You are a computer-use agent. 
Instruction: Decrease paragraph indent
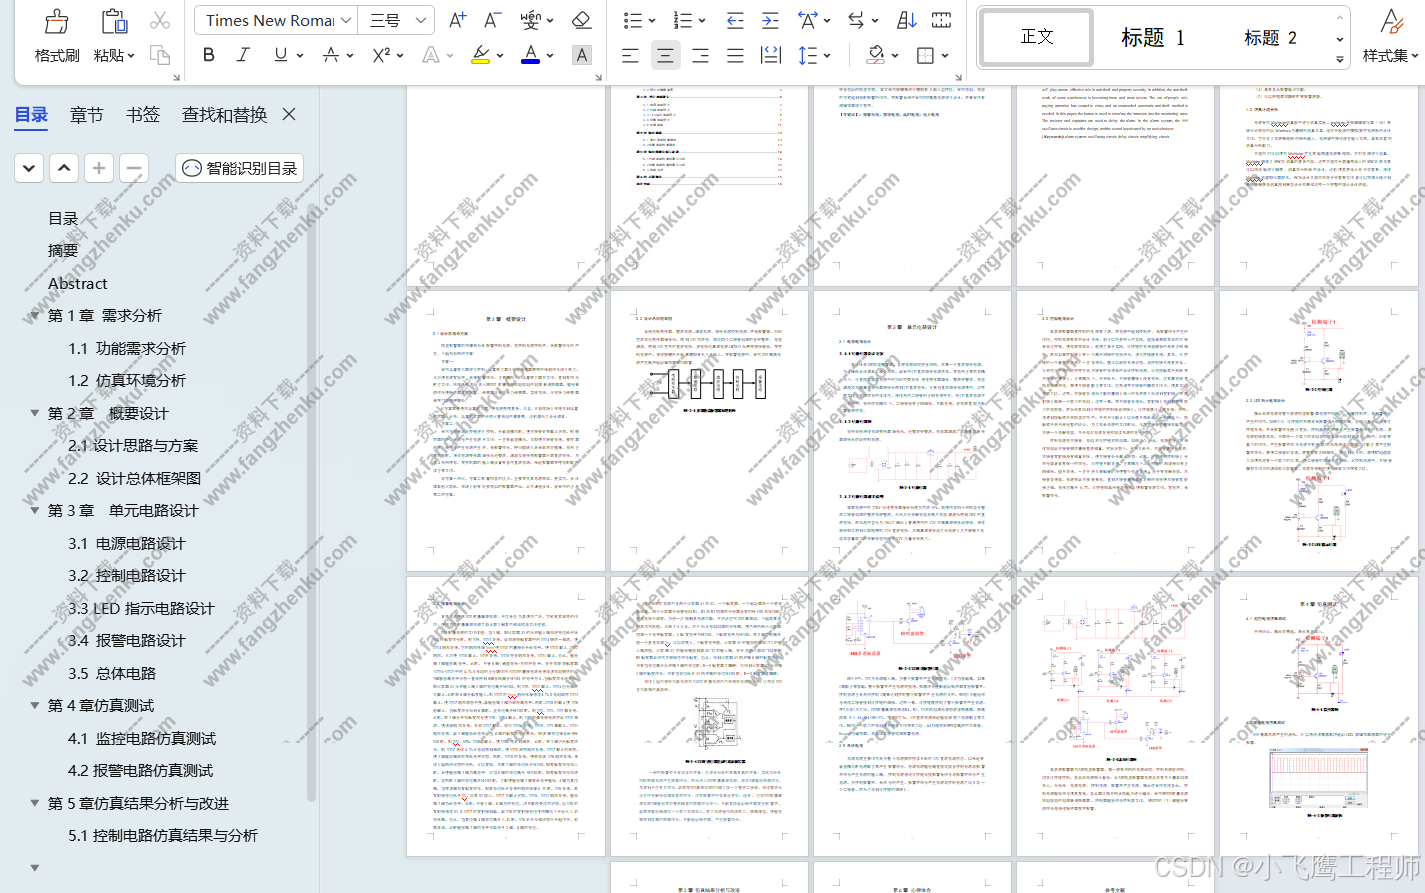click(735, 20)
